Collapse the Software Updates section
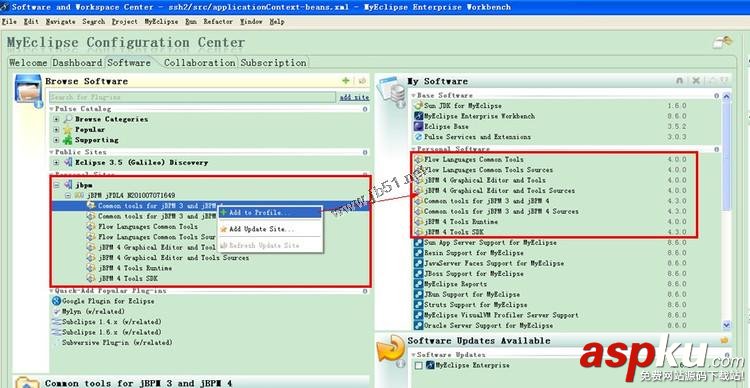Viewport: 750px width, 388px height. (x=414, y=355)
